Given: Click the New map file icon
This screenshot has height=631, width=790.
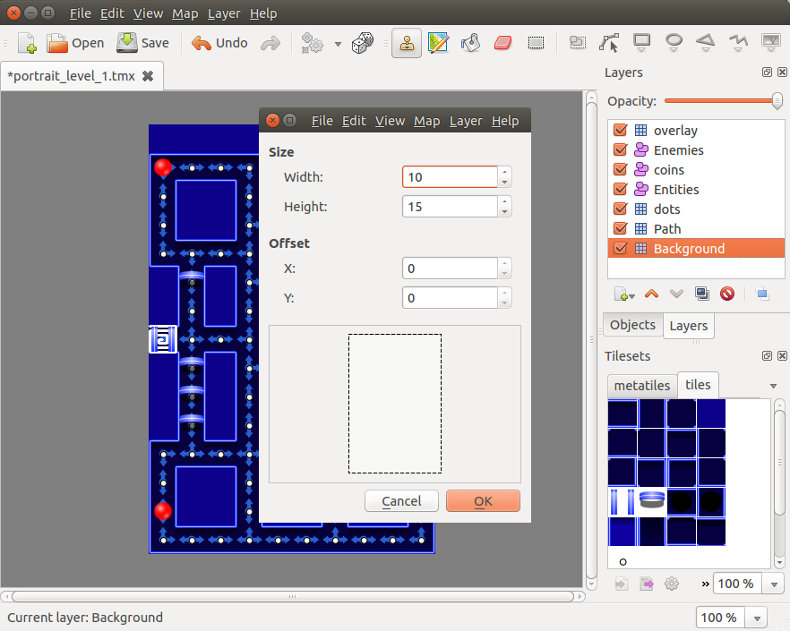Looking at the screenshot, I should click(x=27, y=43).
